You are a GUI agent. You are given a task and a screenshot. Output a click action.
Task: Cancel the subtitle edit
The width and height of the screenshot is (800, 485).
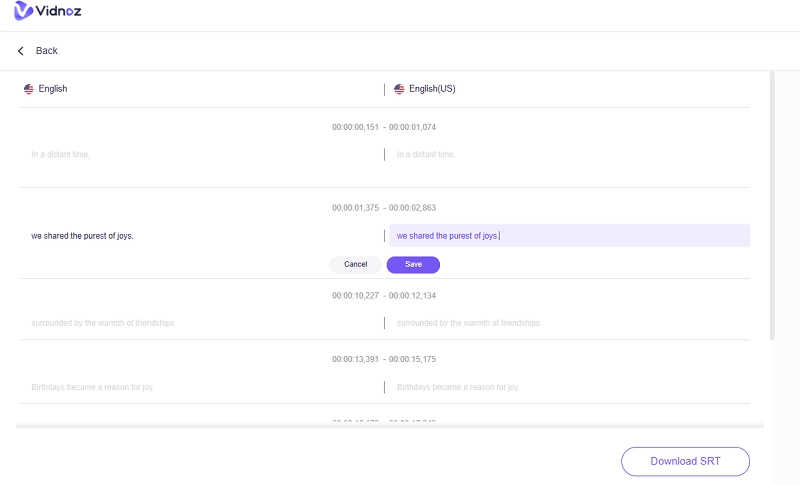click(x=355, y=265)
